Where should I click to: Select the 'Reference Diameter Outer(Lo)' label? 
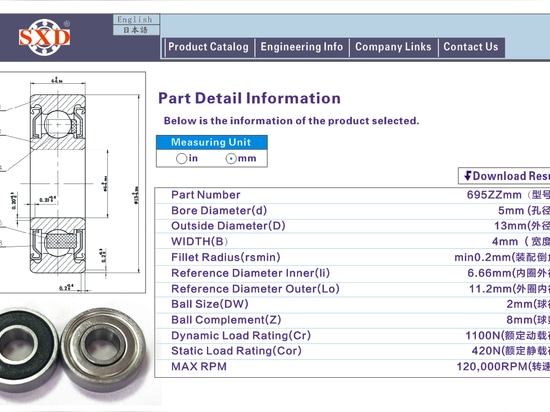255,289
